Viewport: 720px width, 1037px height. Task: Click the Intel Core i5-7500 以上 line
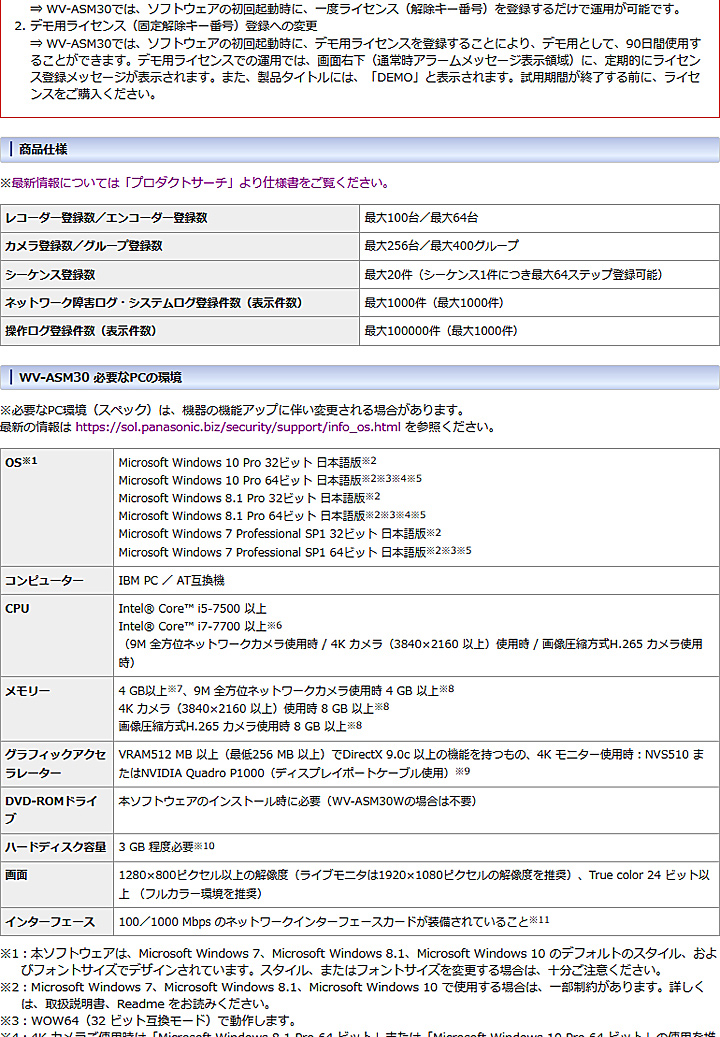(192, 608)
